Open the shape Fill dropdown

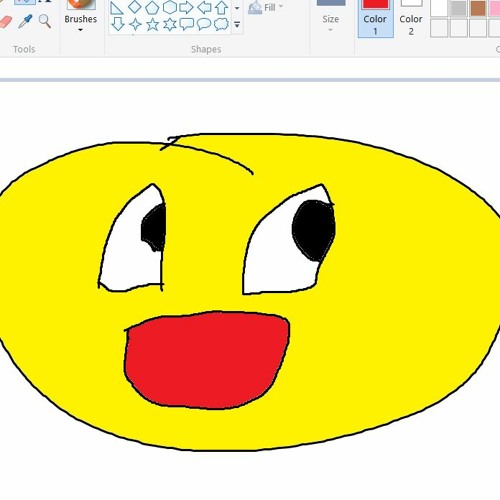[266, 7]
